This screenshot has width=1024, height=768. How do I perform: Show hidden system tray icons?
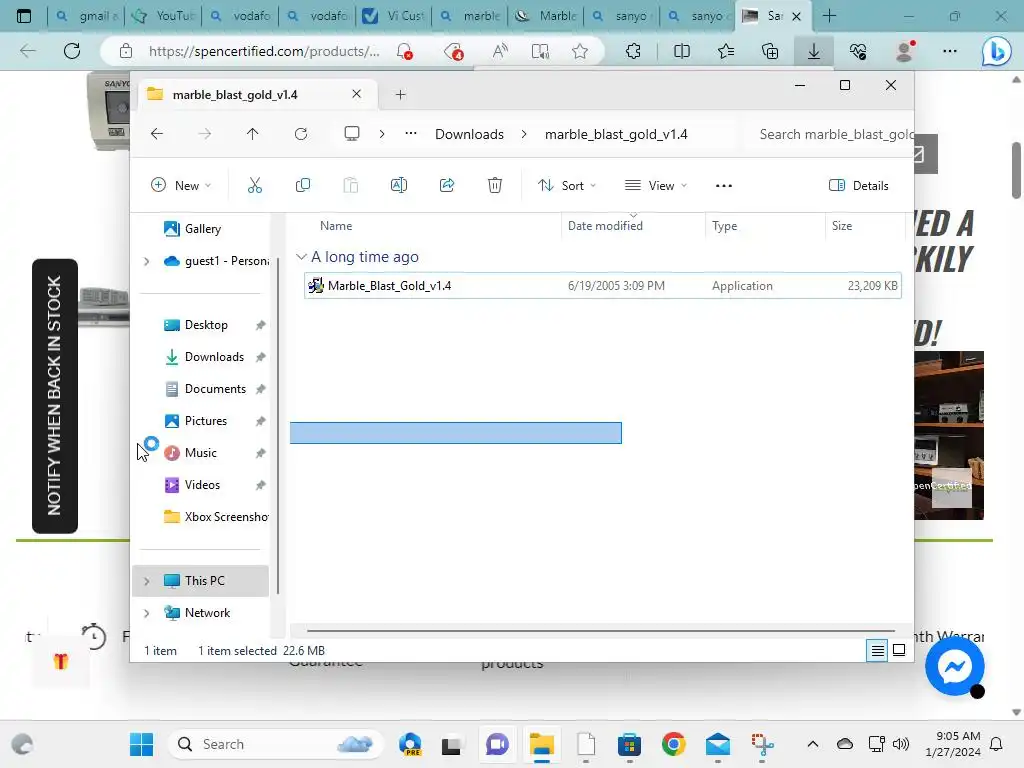(x=812, y=744)
